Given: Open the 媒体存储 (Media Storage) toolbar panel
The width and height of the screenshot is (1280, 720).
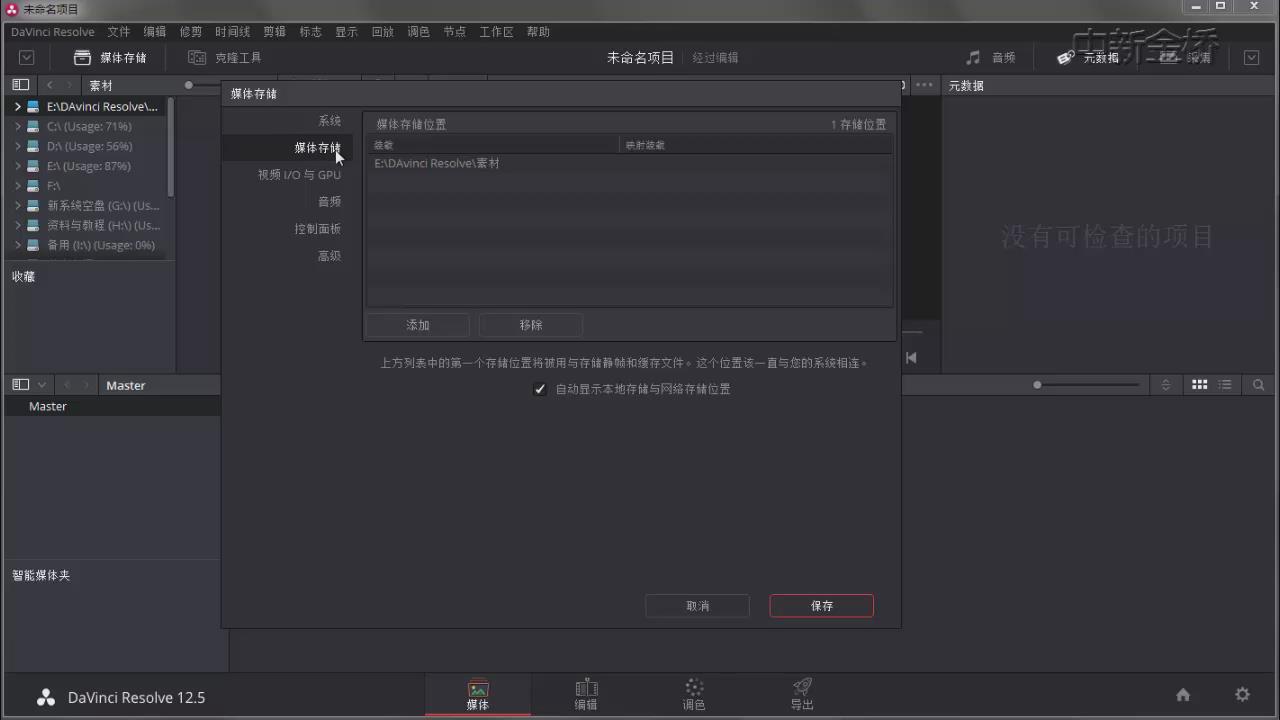Looking at the screenshot, I should (x=110, y=58).
